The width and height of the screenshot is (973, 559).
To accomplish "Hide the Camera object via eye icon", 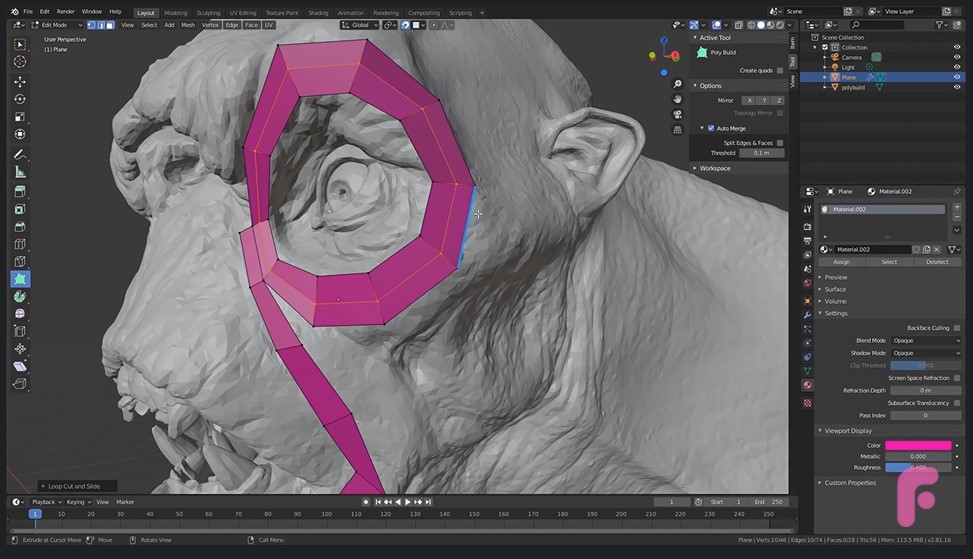I will pos(957,57).
